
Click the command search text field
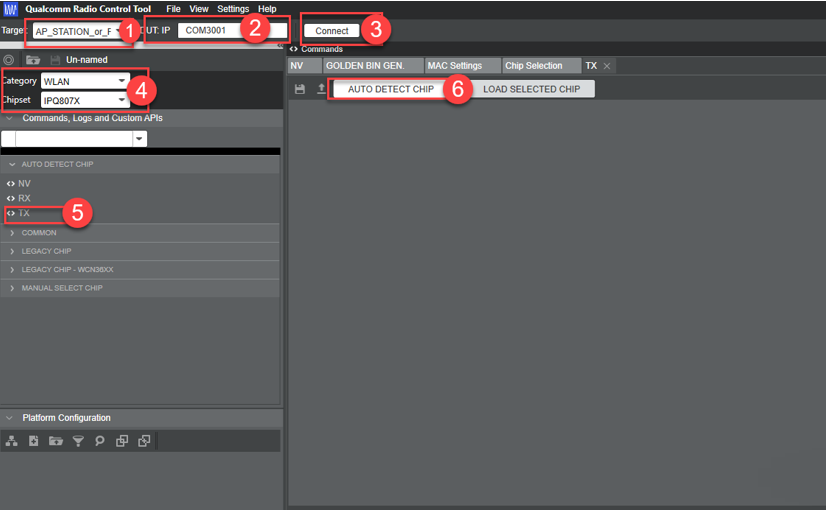click(74, 139)
